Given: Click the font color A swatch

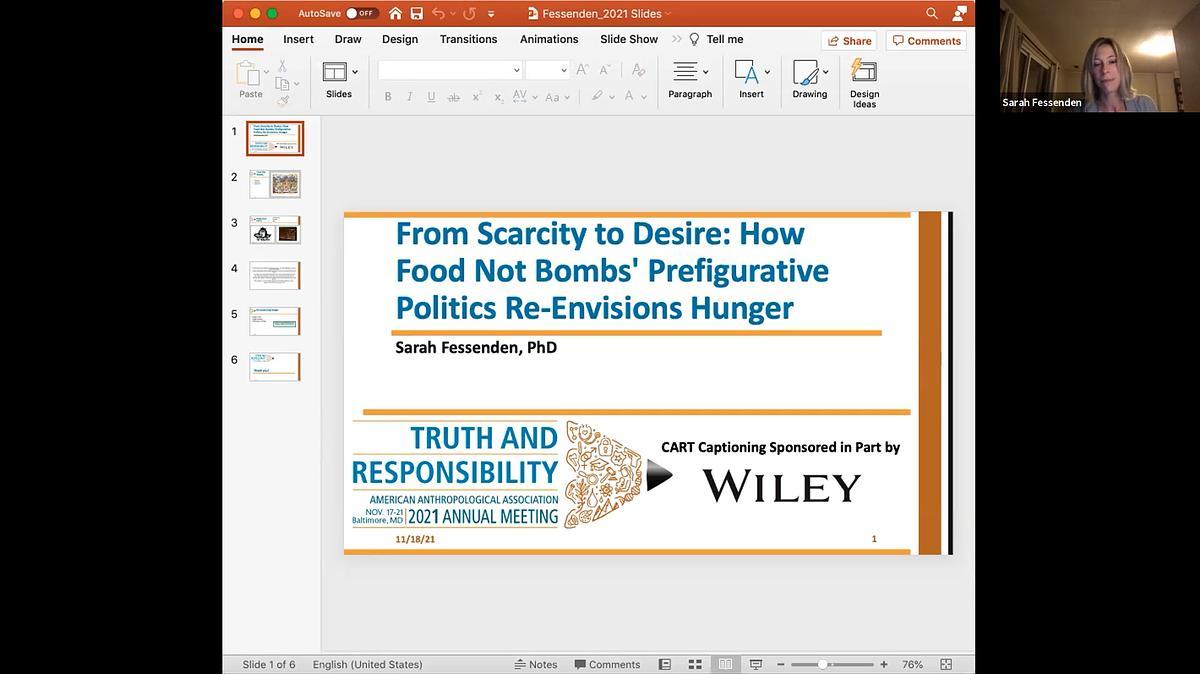Looking at the screenshot, I should point(629,96).
